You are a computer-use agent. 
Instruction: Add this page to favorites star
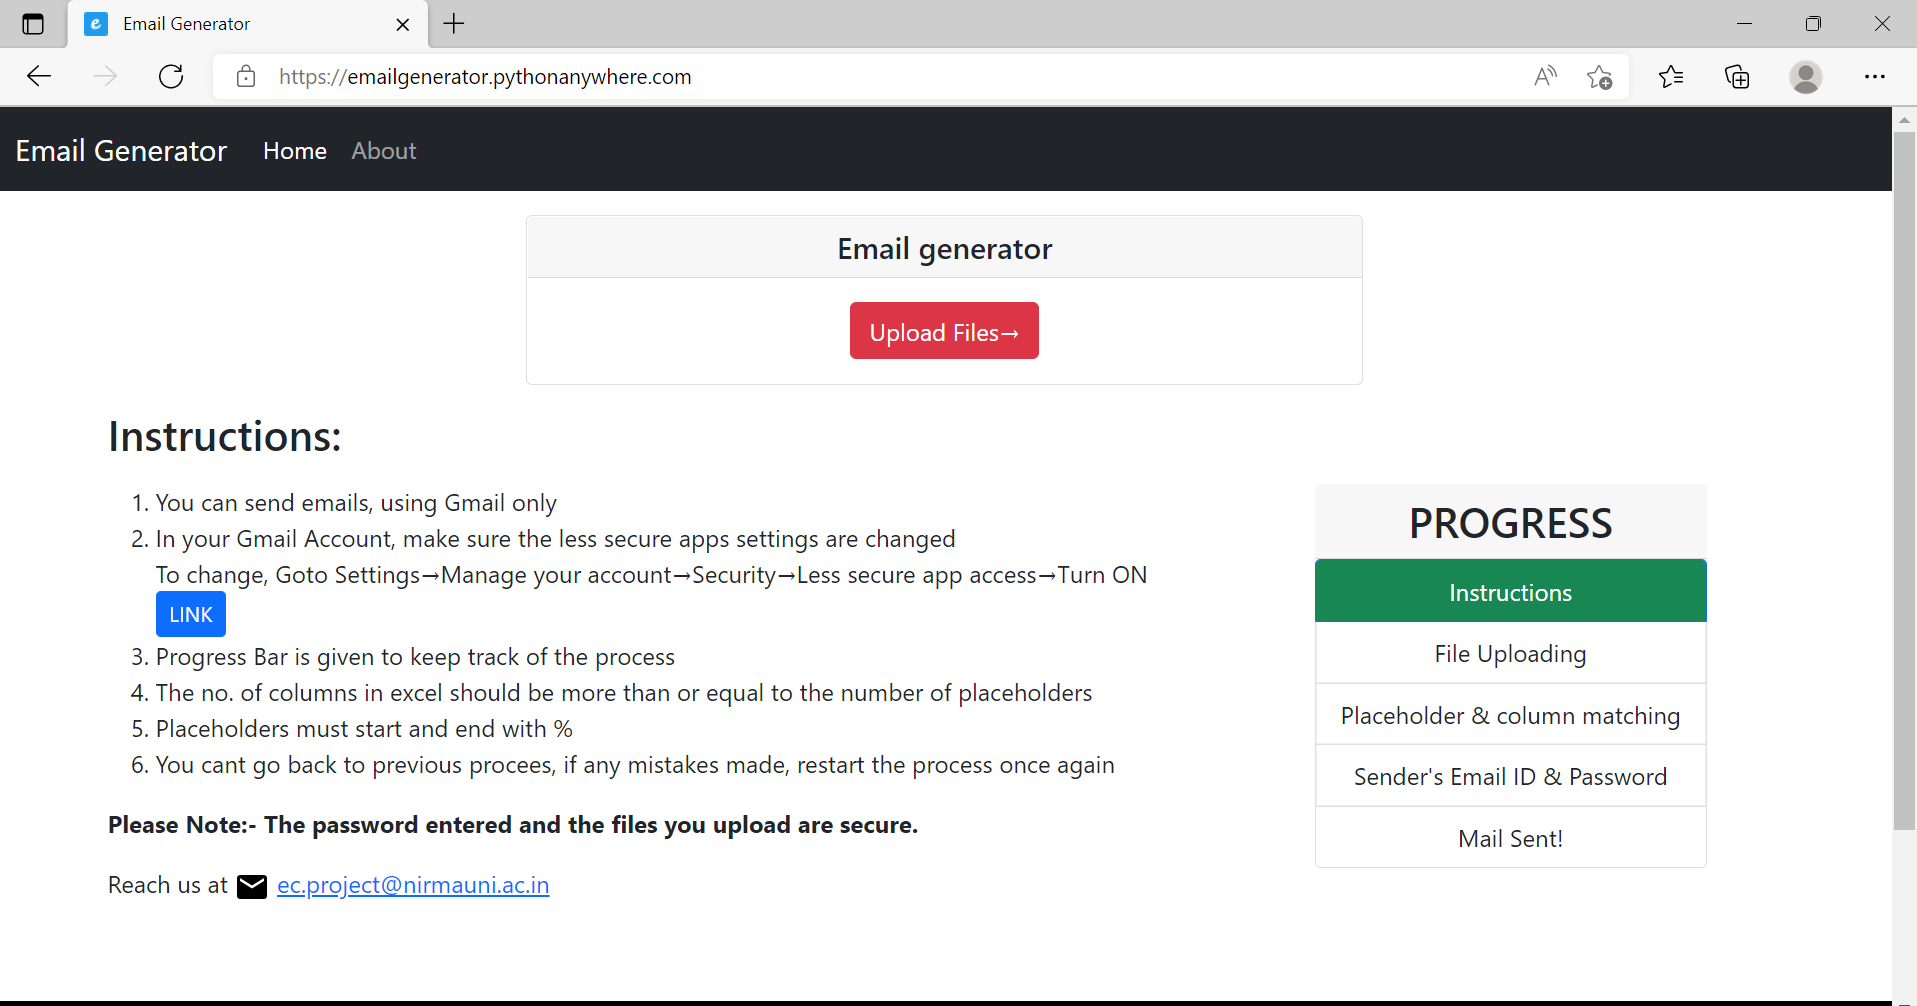click(x=1599, y=76)
